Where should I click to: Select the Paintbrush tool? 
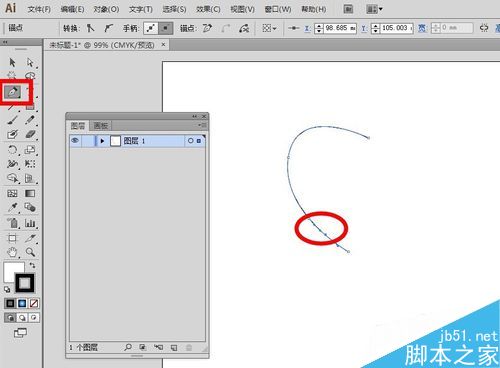tap(13, 120)
